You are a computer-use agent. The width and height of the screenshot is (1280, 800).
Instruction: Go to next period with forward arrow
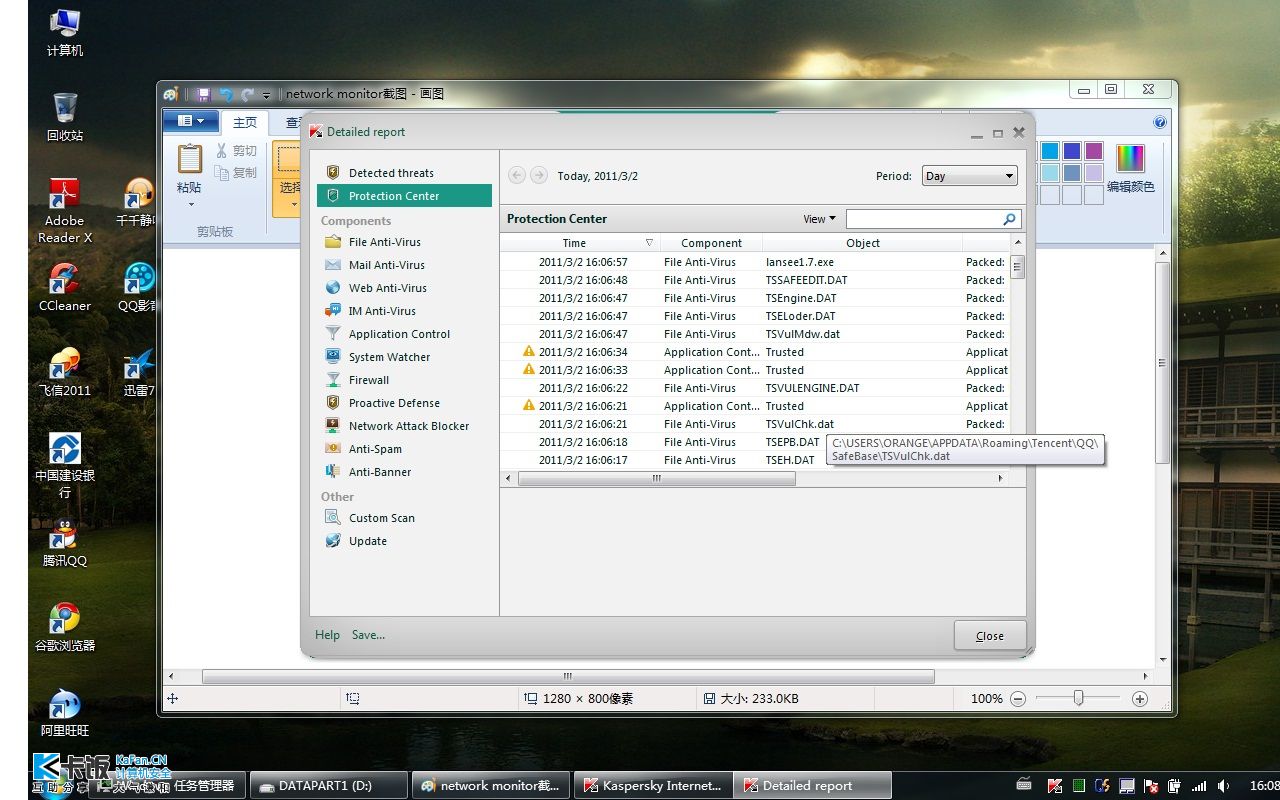point(539,175)
